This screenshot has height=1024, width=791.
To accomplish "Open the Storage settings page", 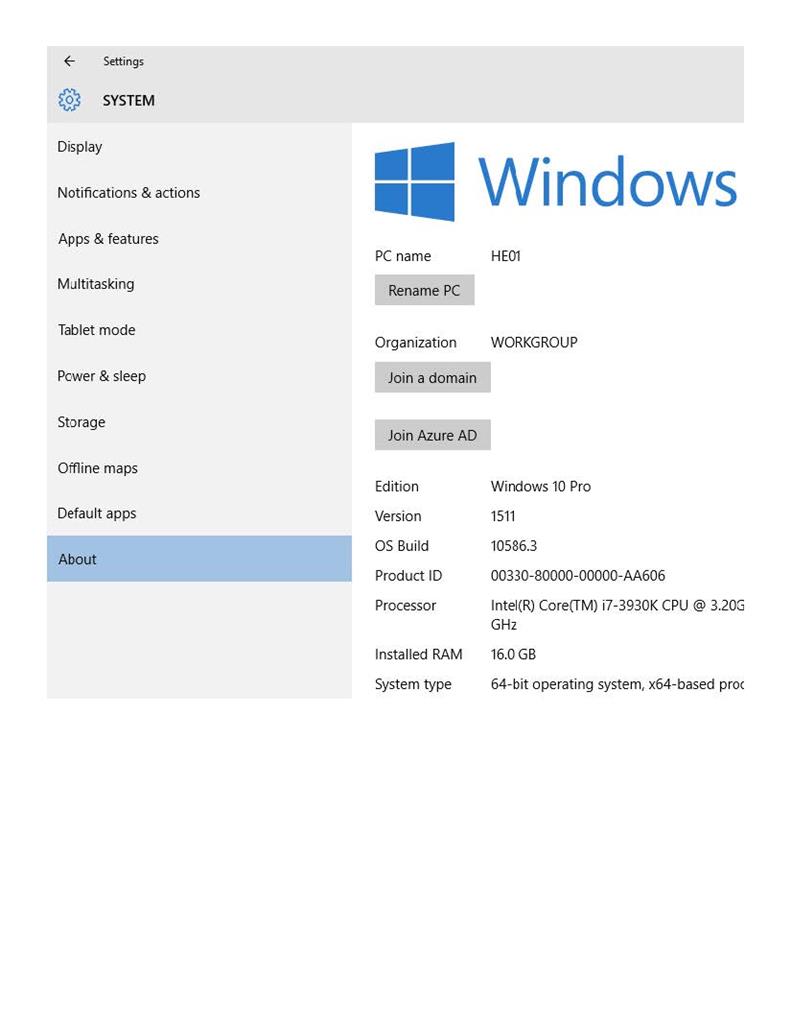I will point(199,422).
